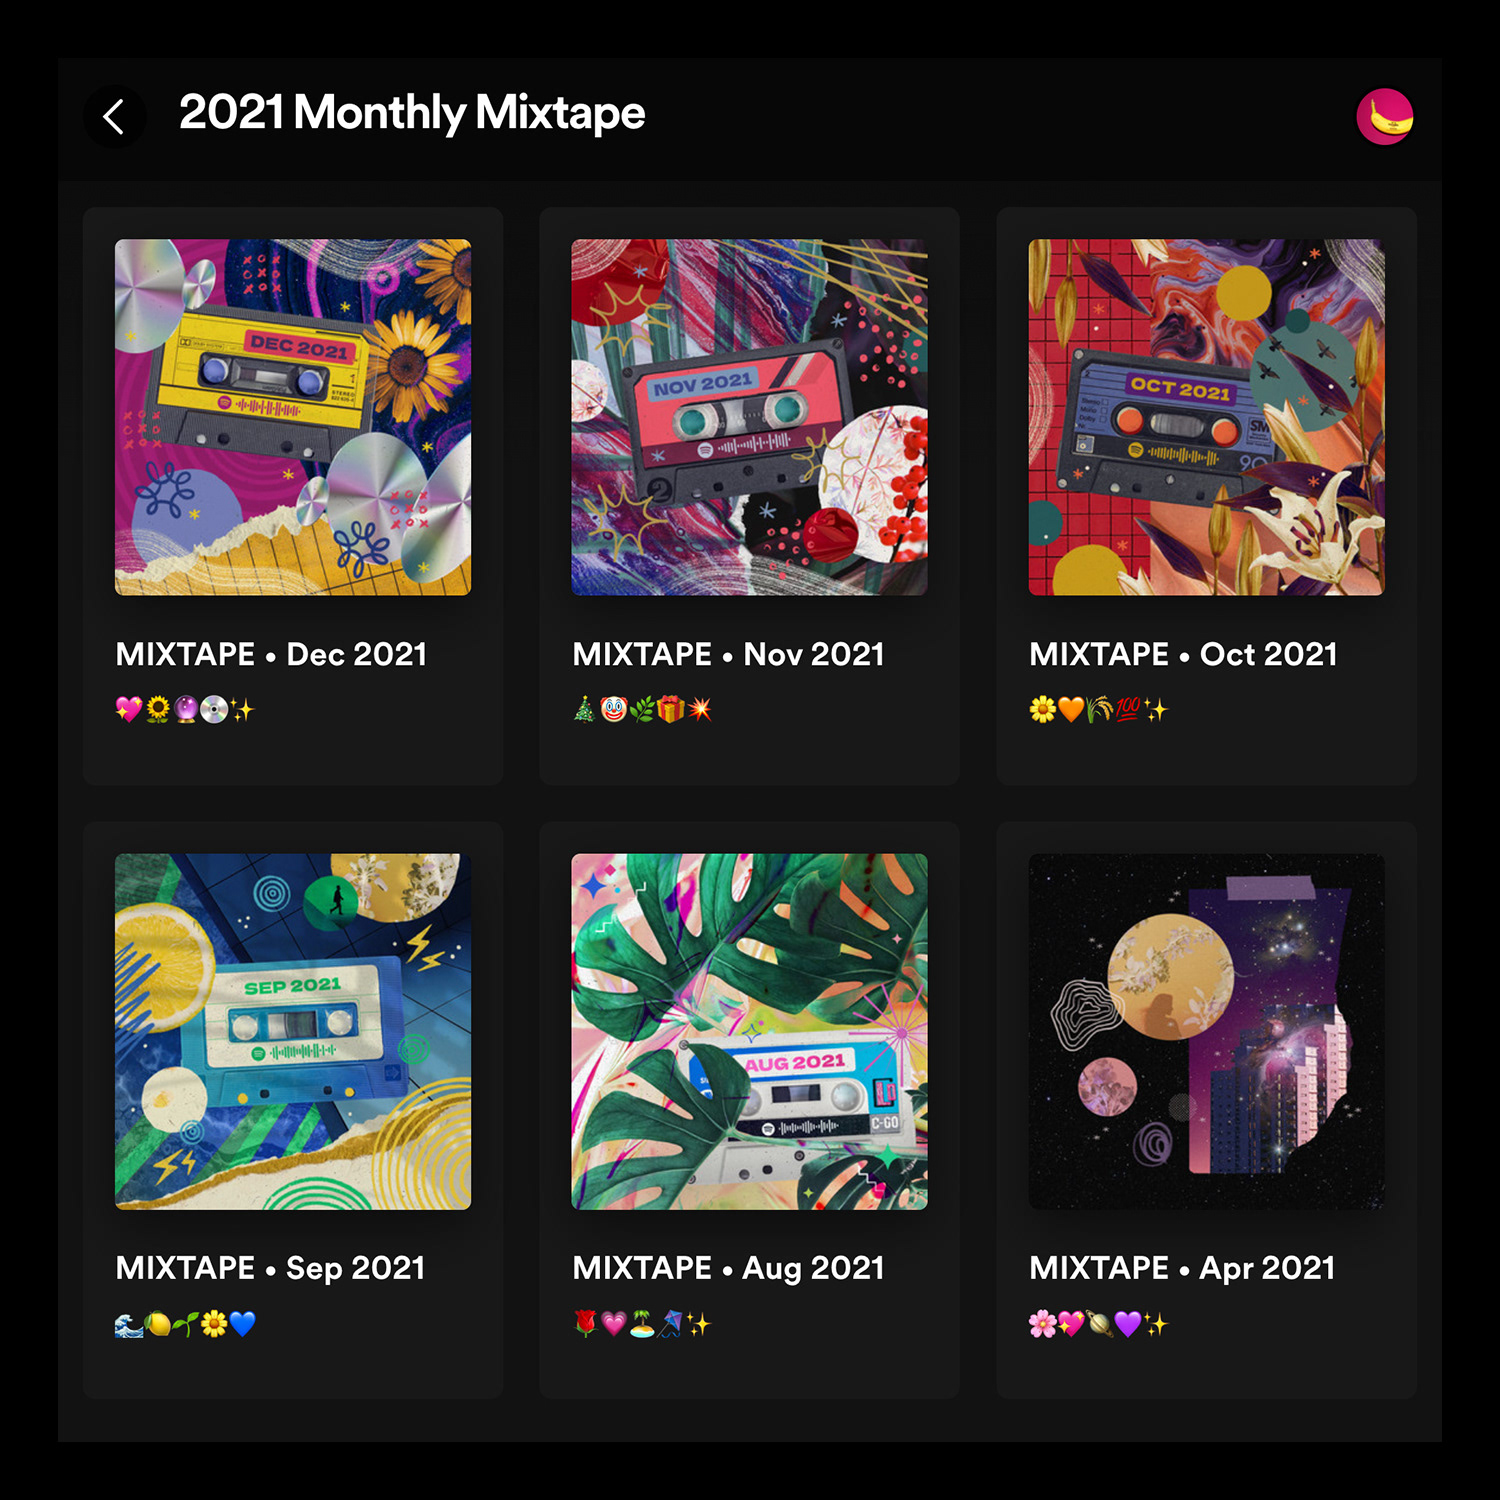Click the emoji description under Oct 2021
Image resolution: width=1500 pixels, height=1500 pixels.
coord(1098,710)
